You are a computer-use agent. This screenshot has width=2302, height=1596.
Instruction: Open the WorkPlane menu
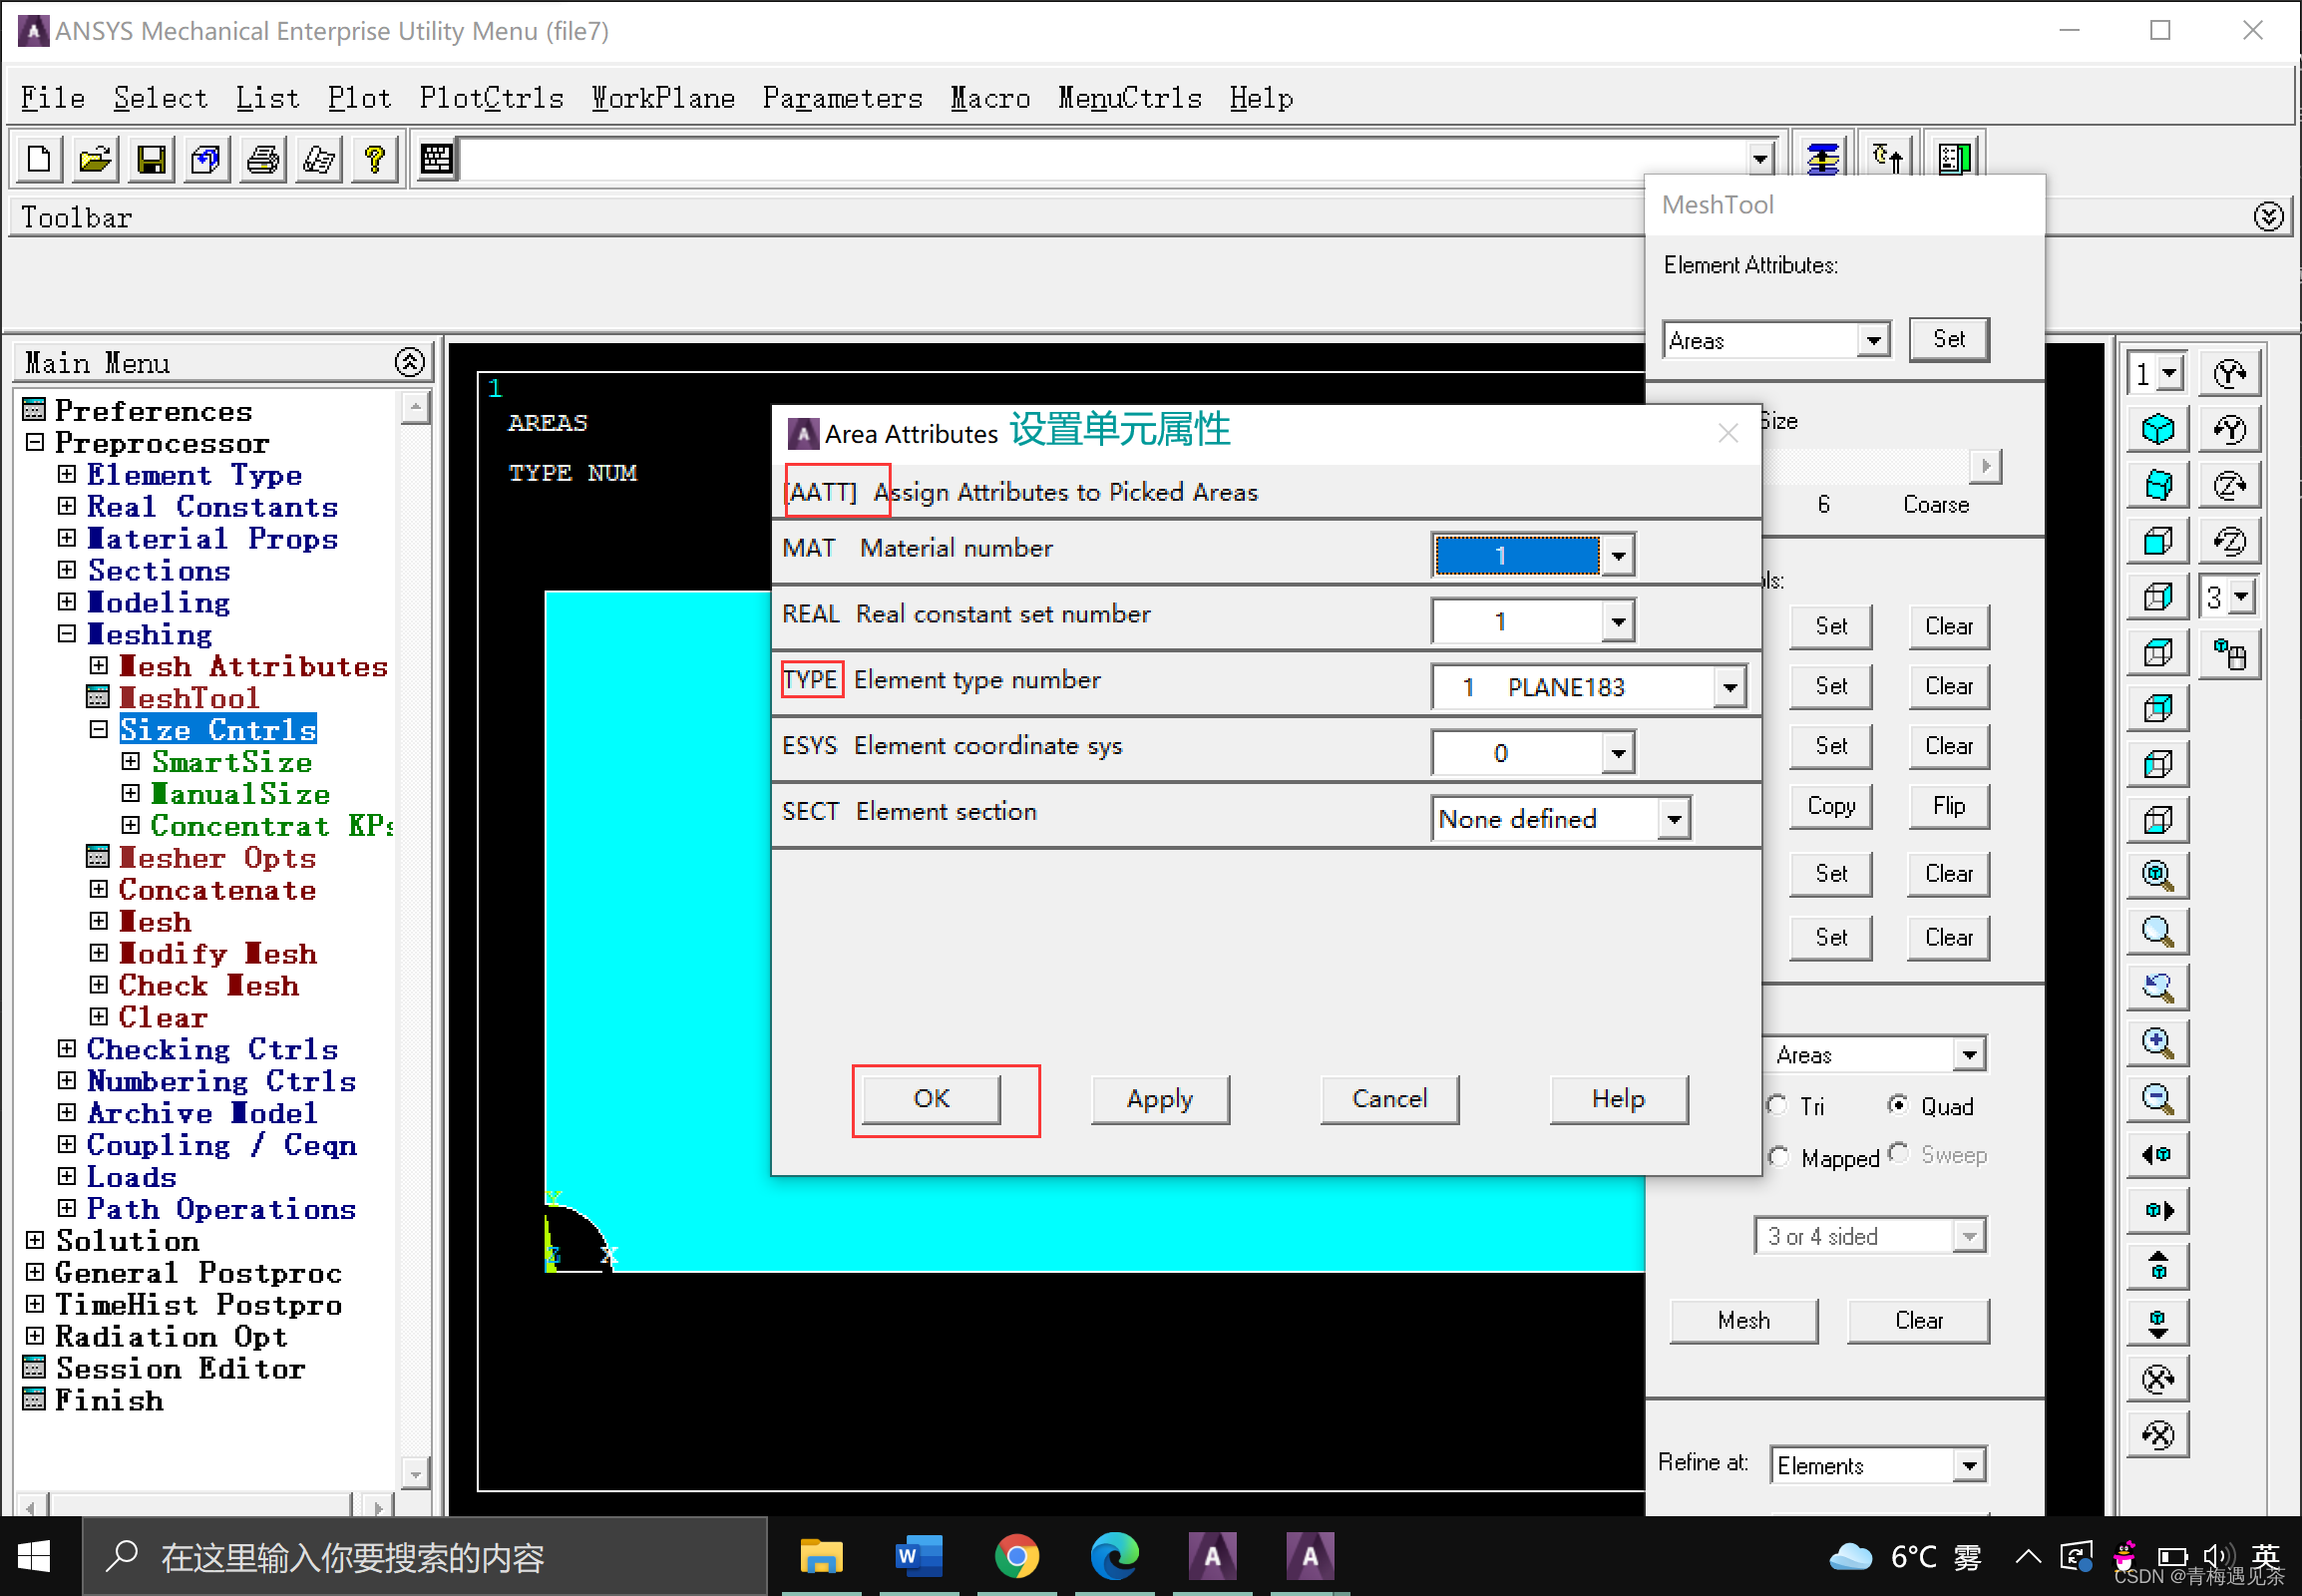coord(663,98)
